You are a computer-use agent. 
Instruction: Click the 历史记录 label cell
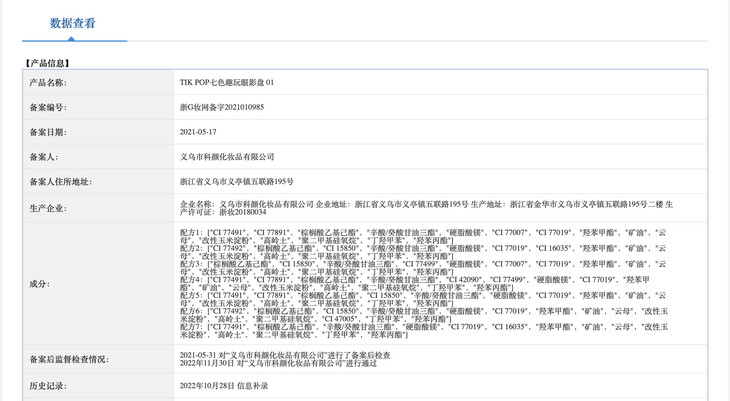pos(48,386)
